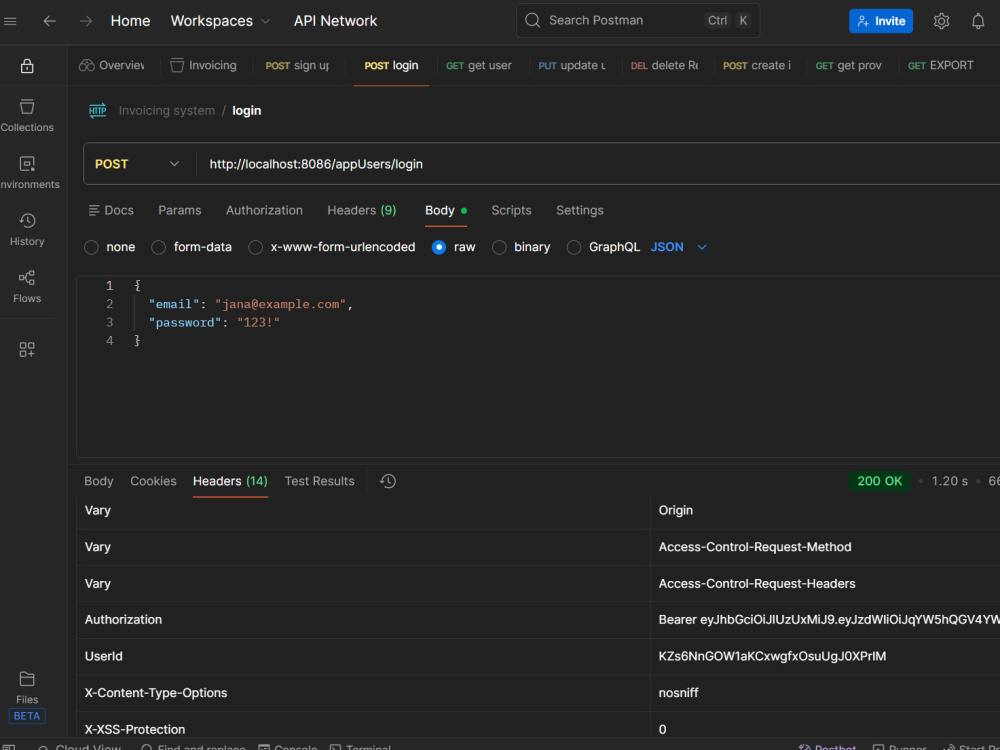Select the GraphQL body option
The height and width of the screenshot is (750, 1000).
[603, 247]
